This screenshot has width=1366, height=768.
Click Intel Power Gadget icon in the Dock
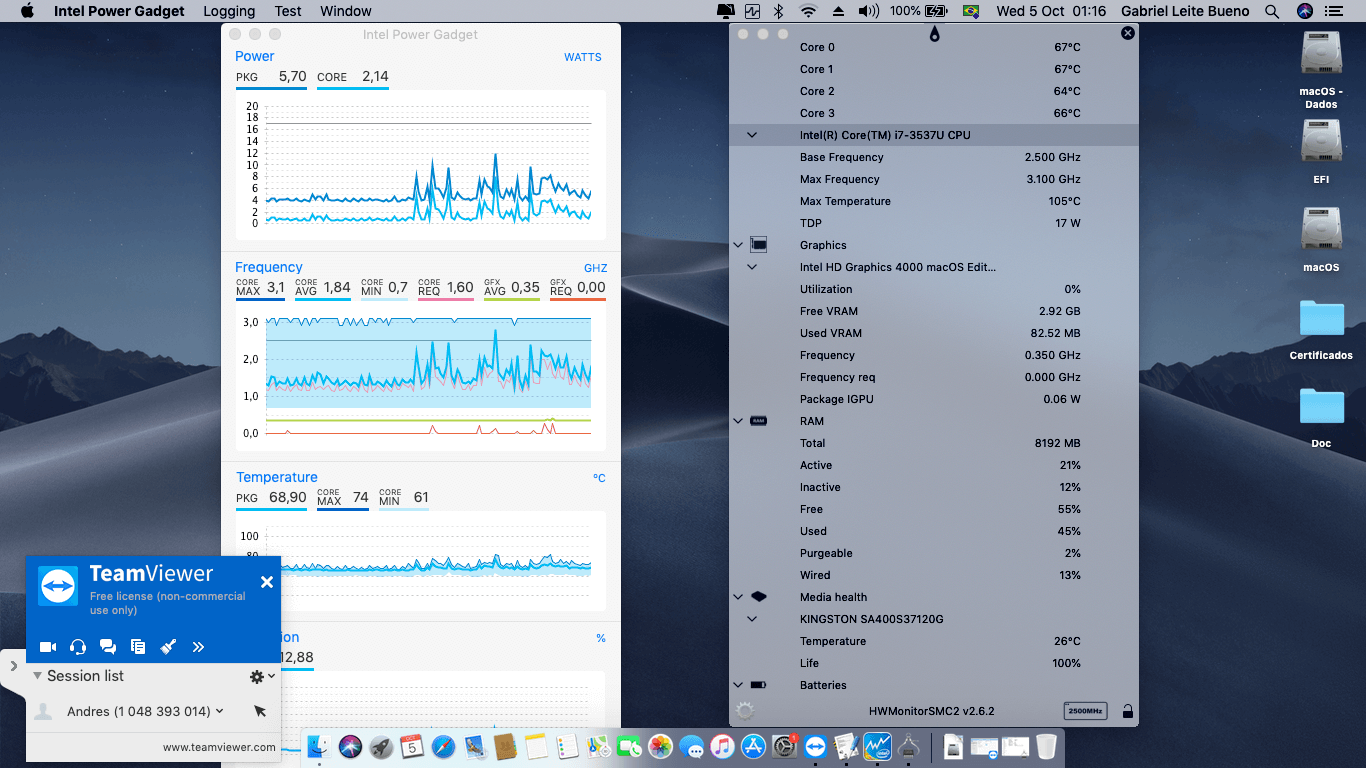pyautogui.click(x=877, y=746)
